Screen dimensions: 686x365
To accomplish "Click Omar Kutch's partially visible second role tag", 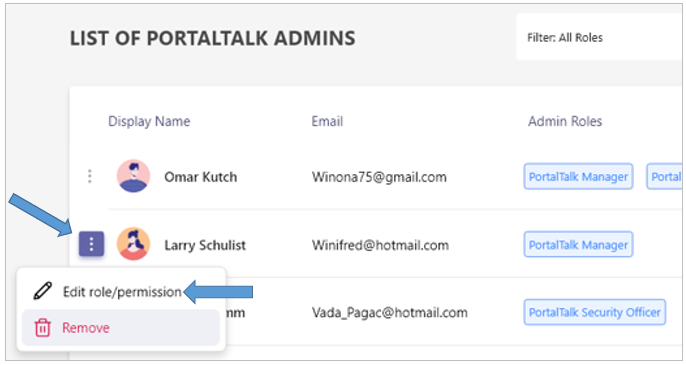I will [x=664, y=177].
